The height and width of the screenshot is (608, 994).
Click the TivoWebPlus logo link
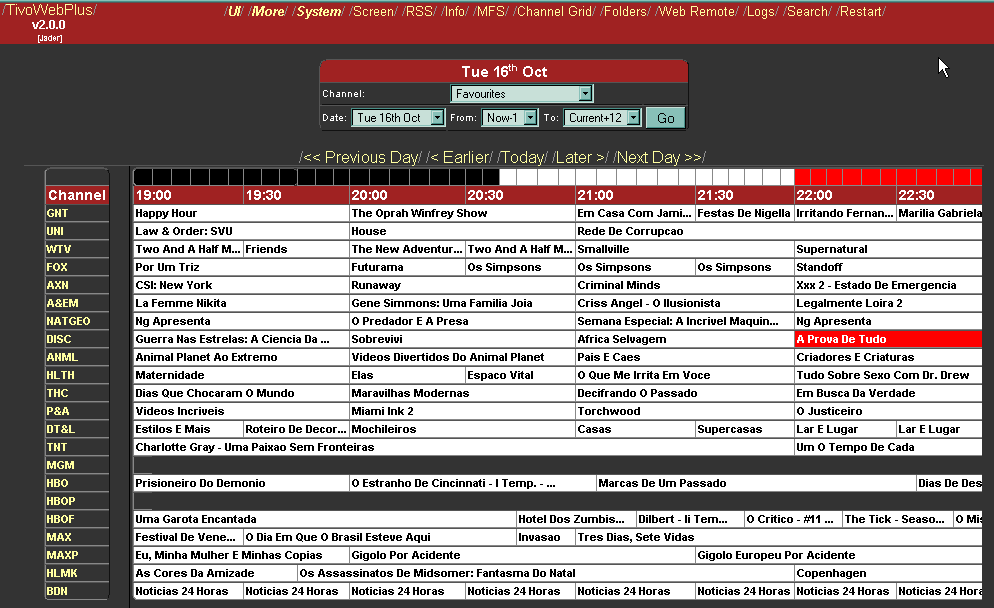coord(49,10)
